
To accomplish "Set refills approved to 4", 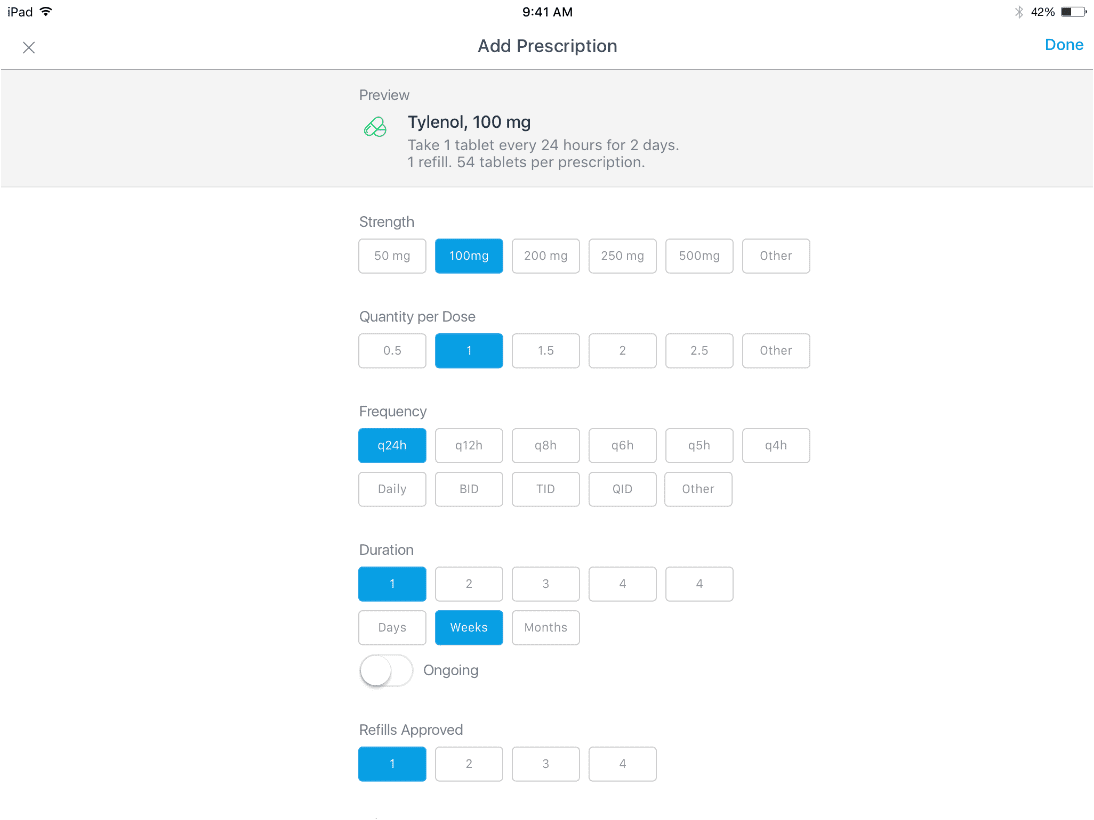I will pyautogui.click(x=622, y=764).
